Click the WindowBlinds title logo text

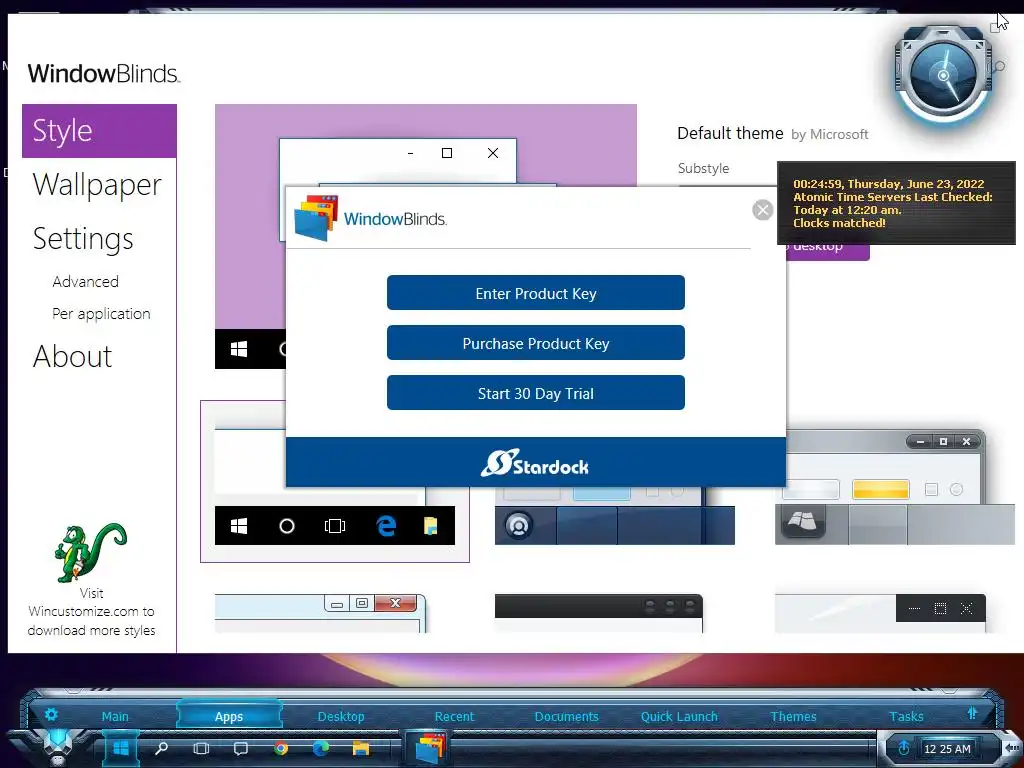[103, 73]
